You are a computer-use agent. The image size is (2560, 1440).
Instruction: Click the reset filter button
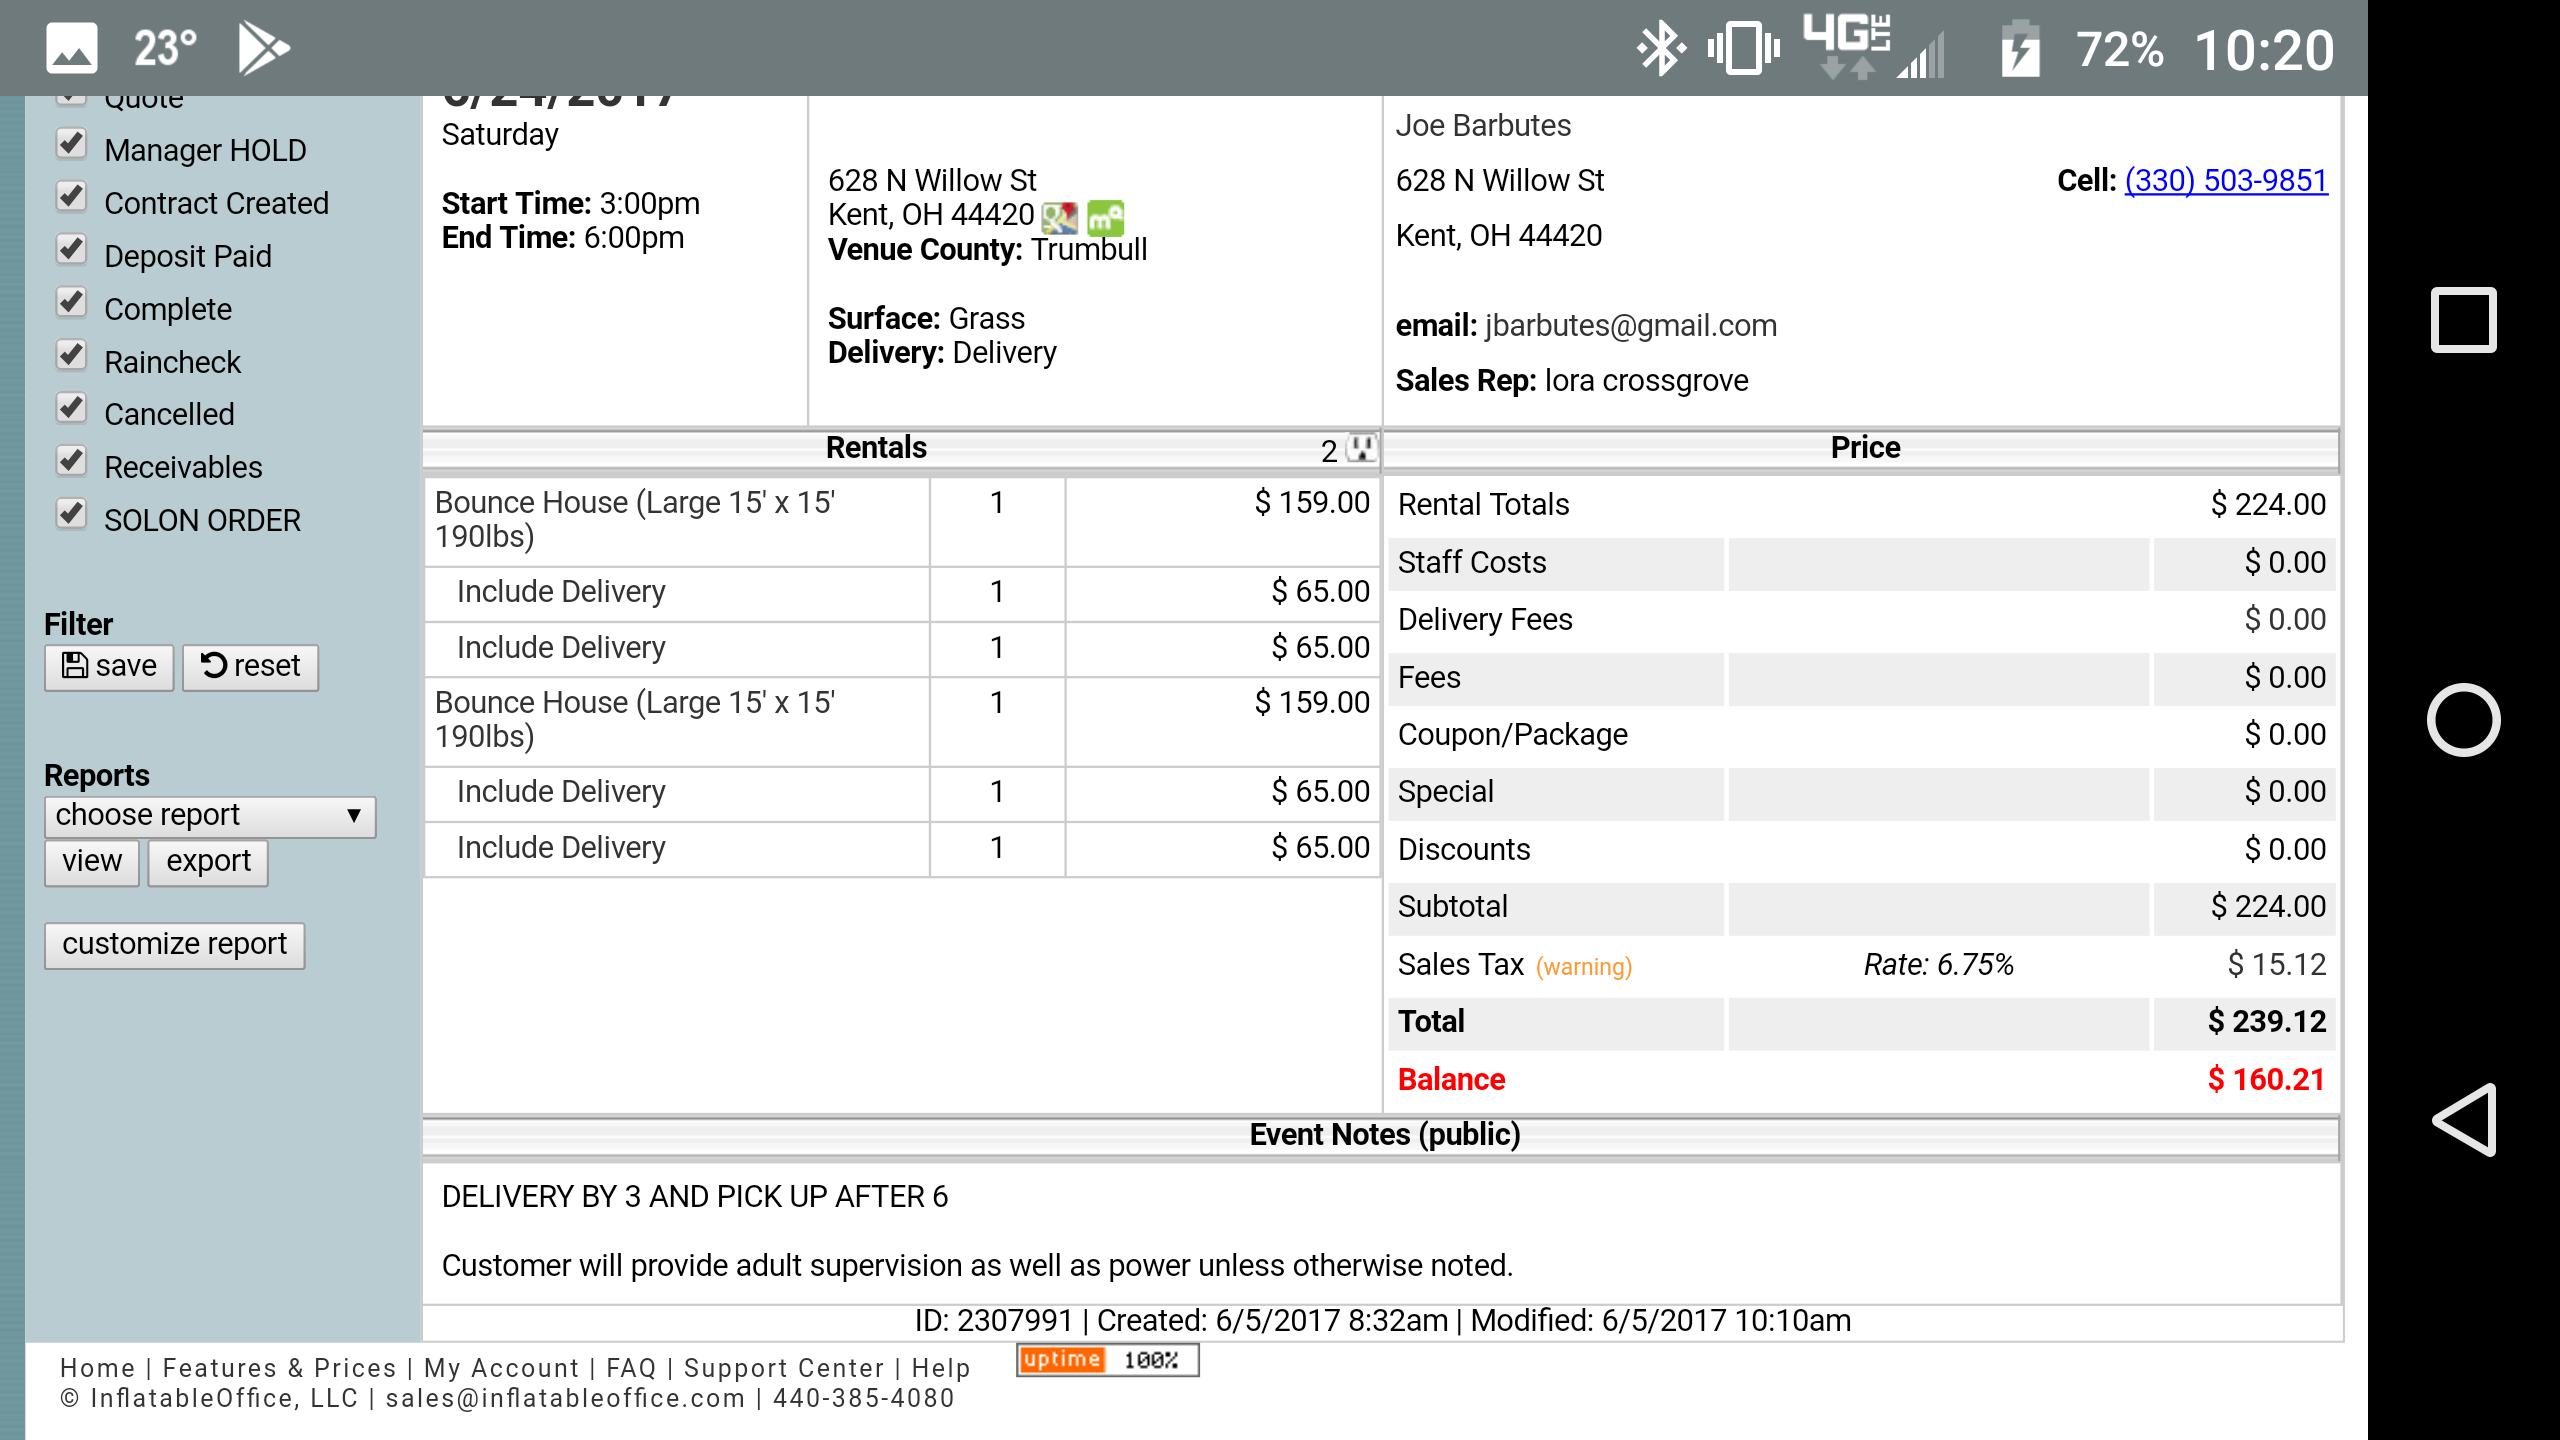(250, 667)
